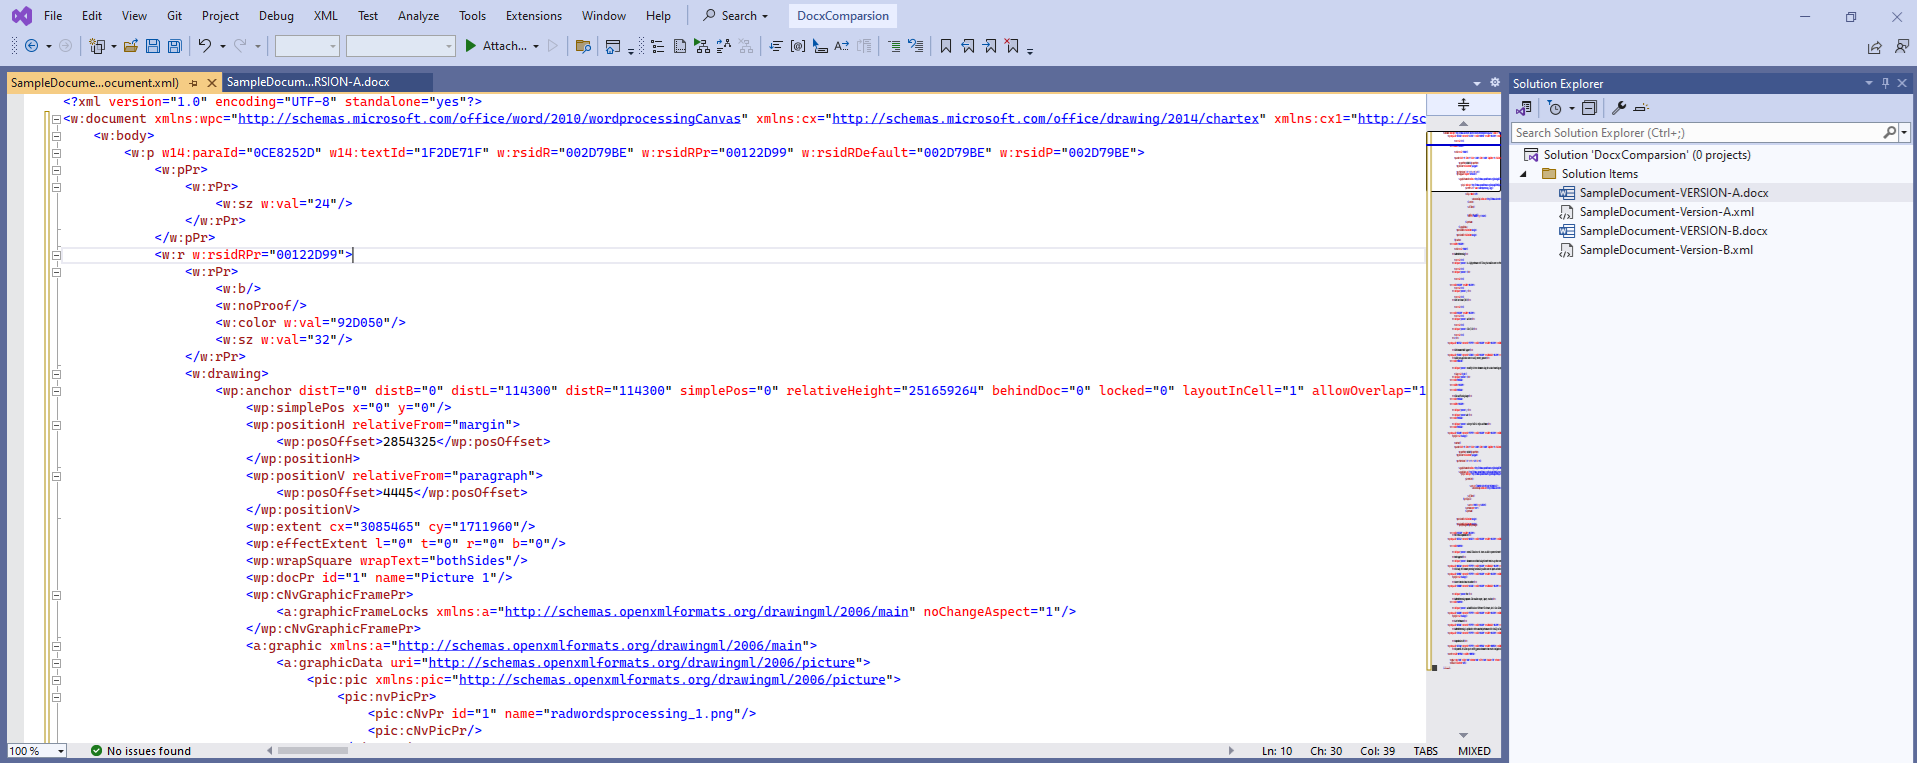Open the Undo history dropdown arrow

click(222, 47)
